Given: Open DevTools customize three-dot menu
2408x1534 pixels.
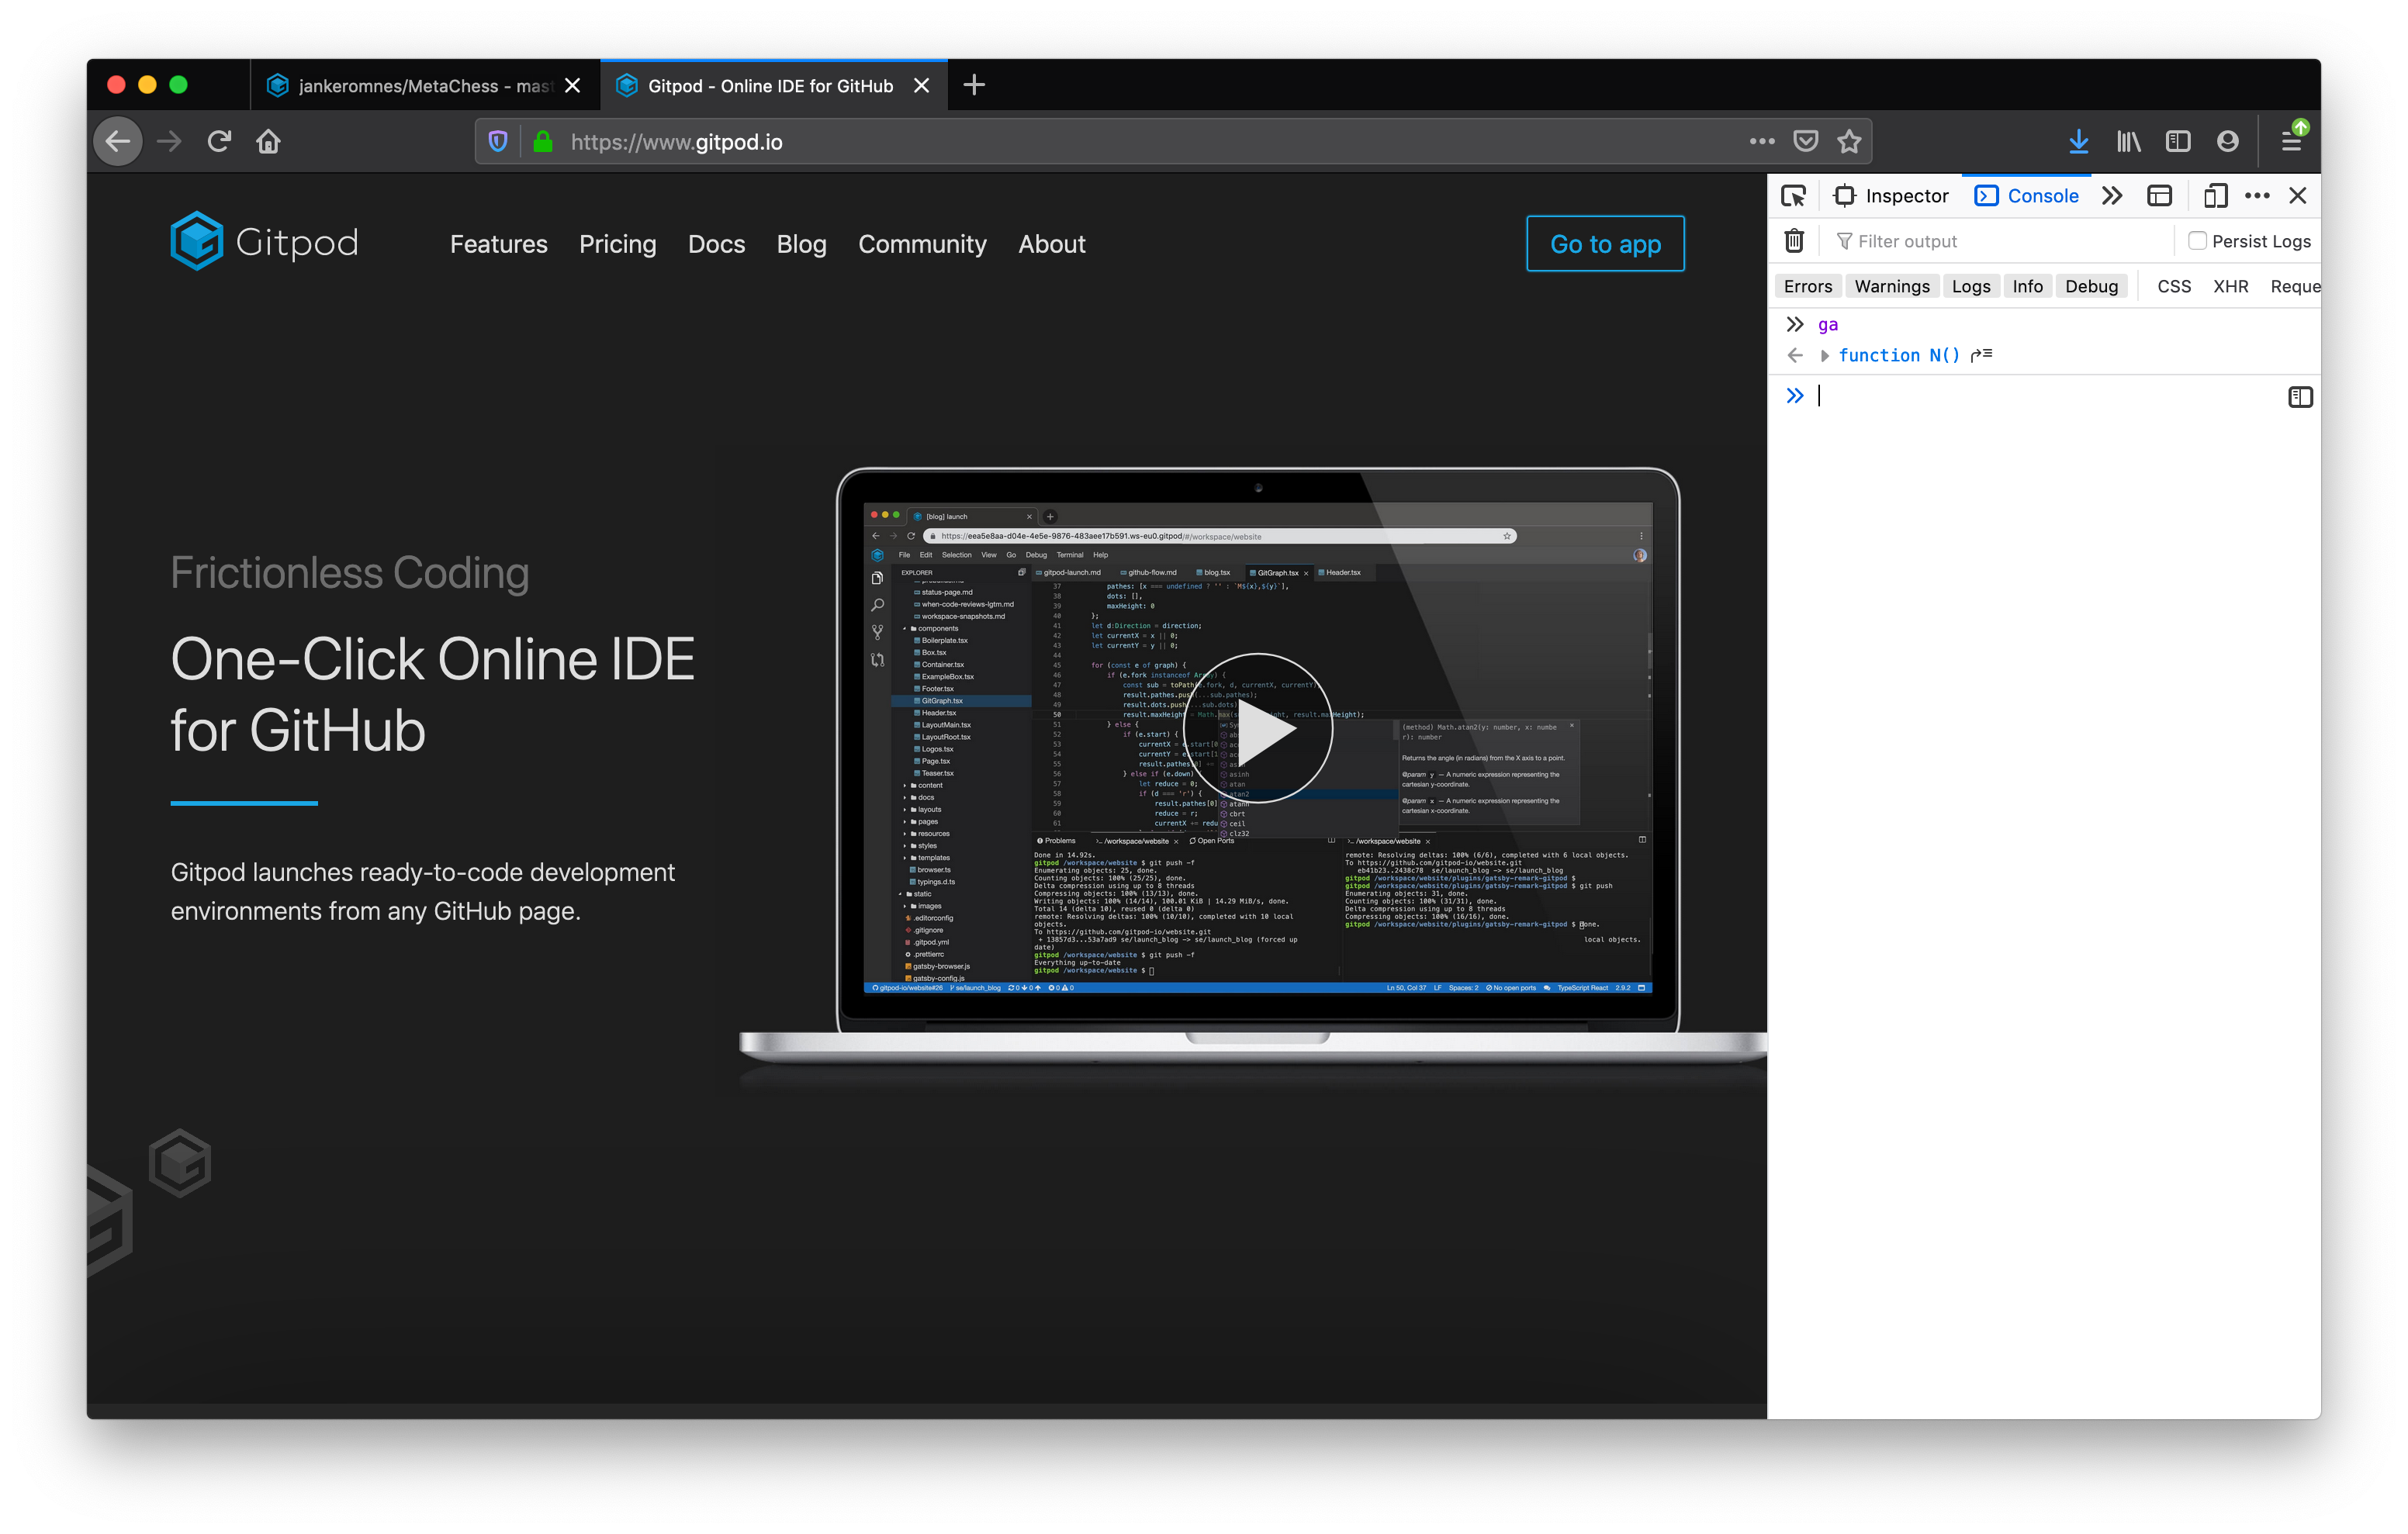Looking at the screenshot, I should pyautogui.click(x=2257, y=196).
